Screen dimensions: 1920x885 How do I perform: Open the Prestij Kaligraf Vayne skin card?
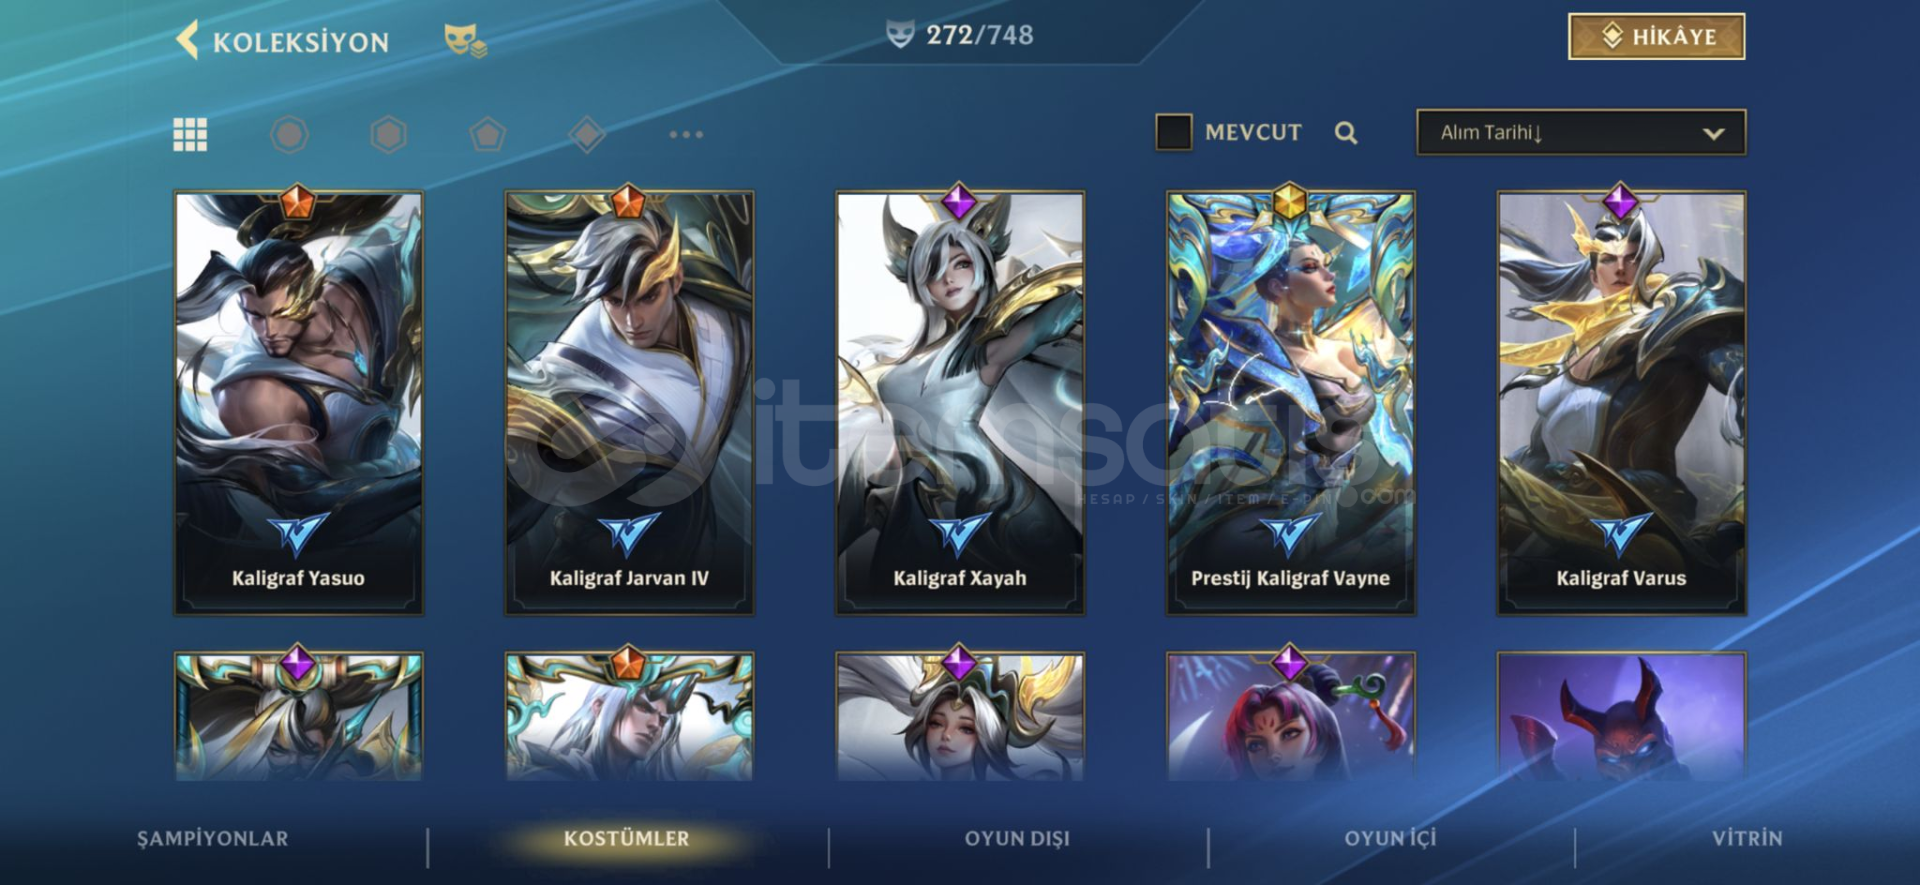point(1290,402)
